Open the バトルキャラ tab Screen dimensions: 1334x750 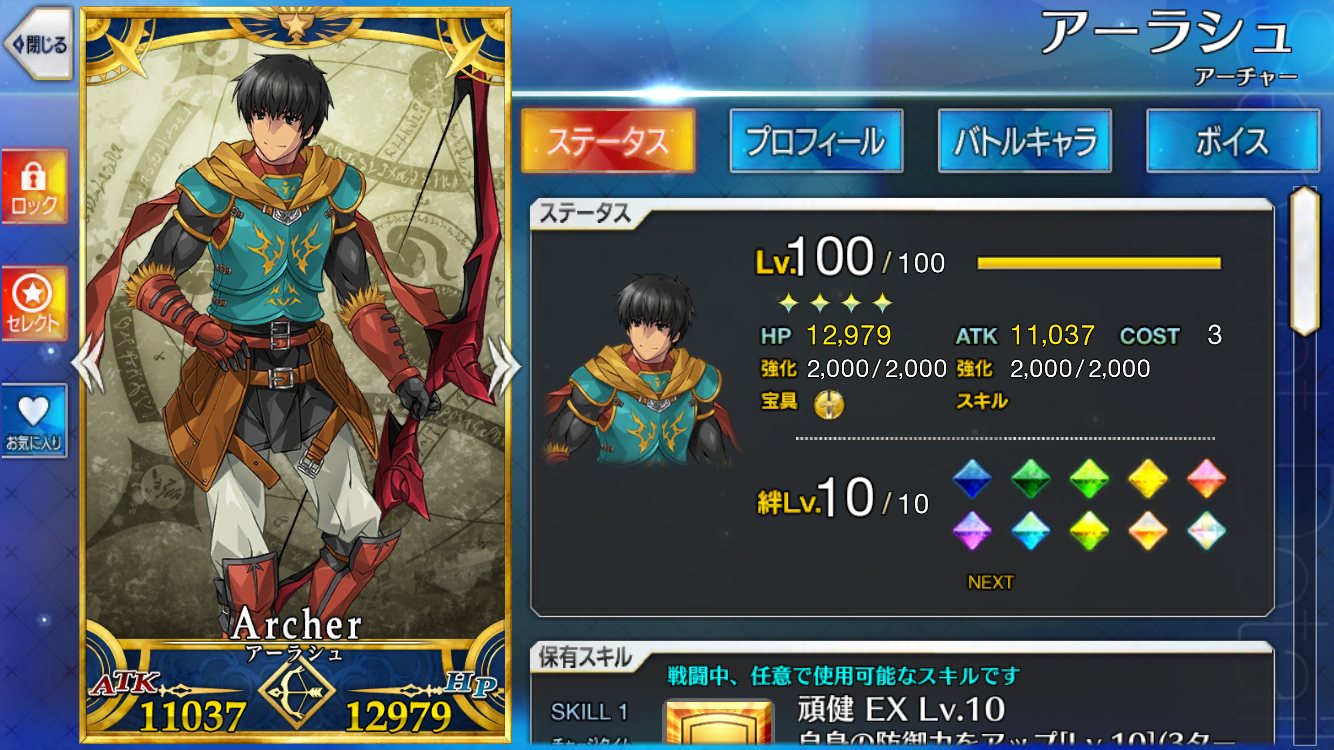pos(1025,141)
